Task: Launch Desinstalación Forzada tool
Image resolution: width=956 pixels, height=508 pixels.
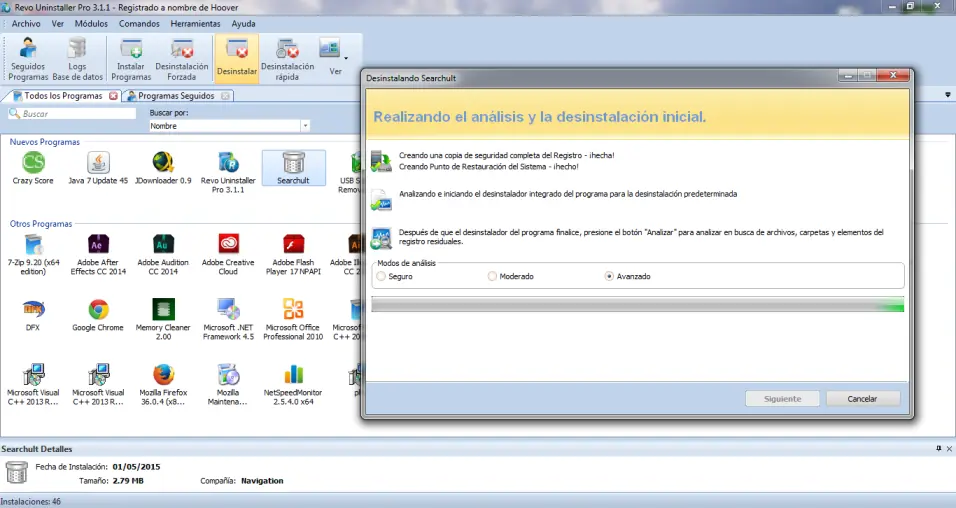Action: 182,59
